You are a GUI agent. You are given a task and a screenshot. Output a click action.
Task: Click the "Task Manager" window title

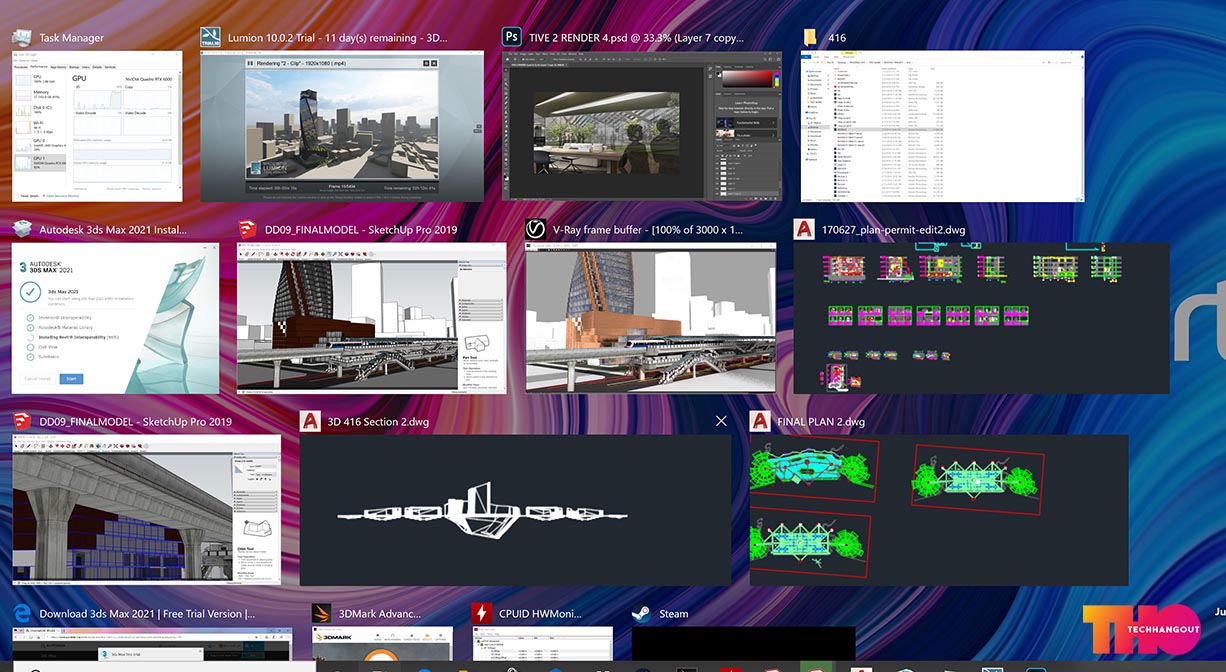click(x=72, y=38)
